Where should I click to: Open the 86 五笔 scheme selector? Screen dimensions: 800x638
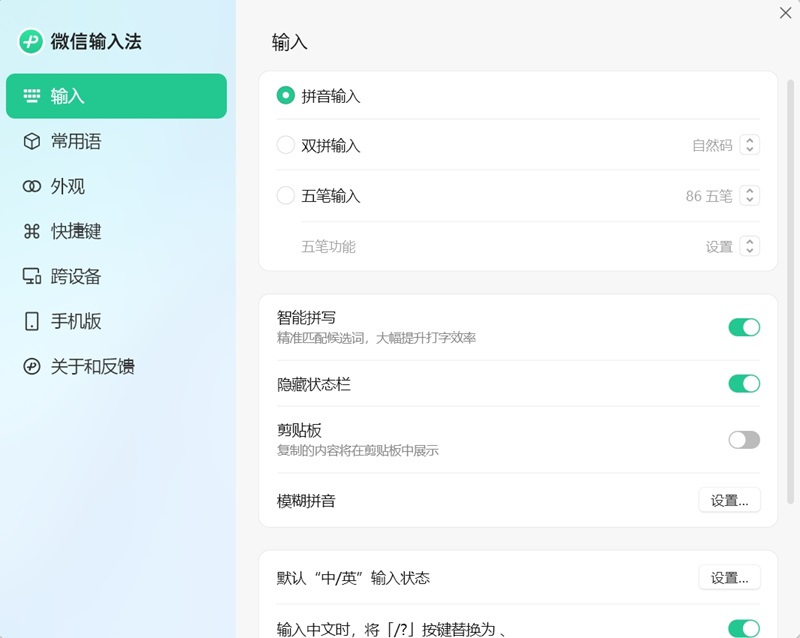[721, 195]
